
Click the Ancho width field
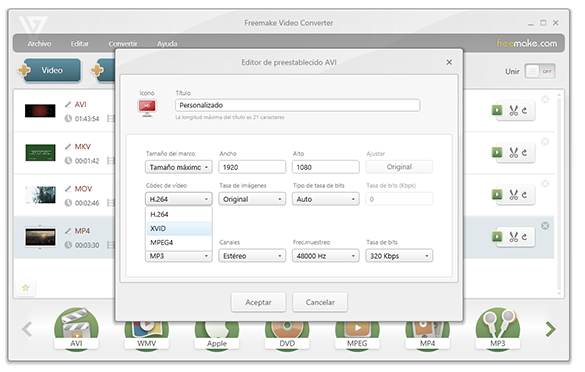point(252,167)
